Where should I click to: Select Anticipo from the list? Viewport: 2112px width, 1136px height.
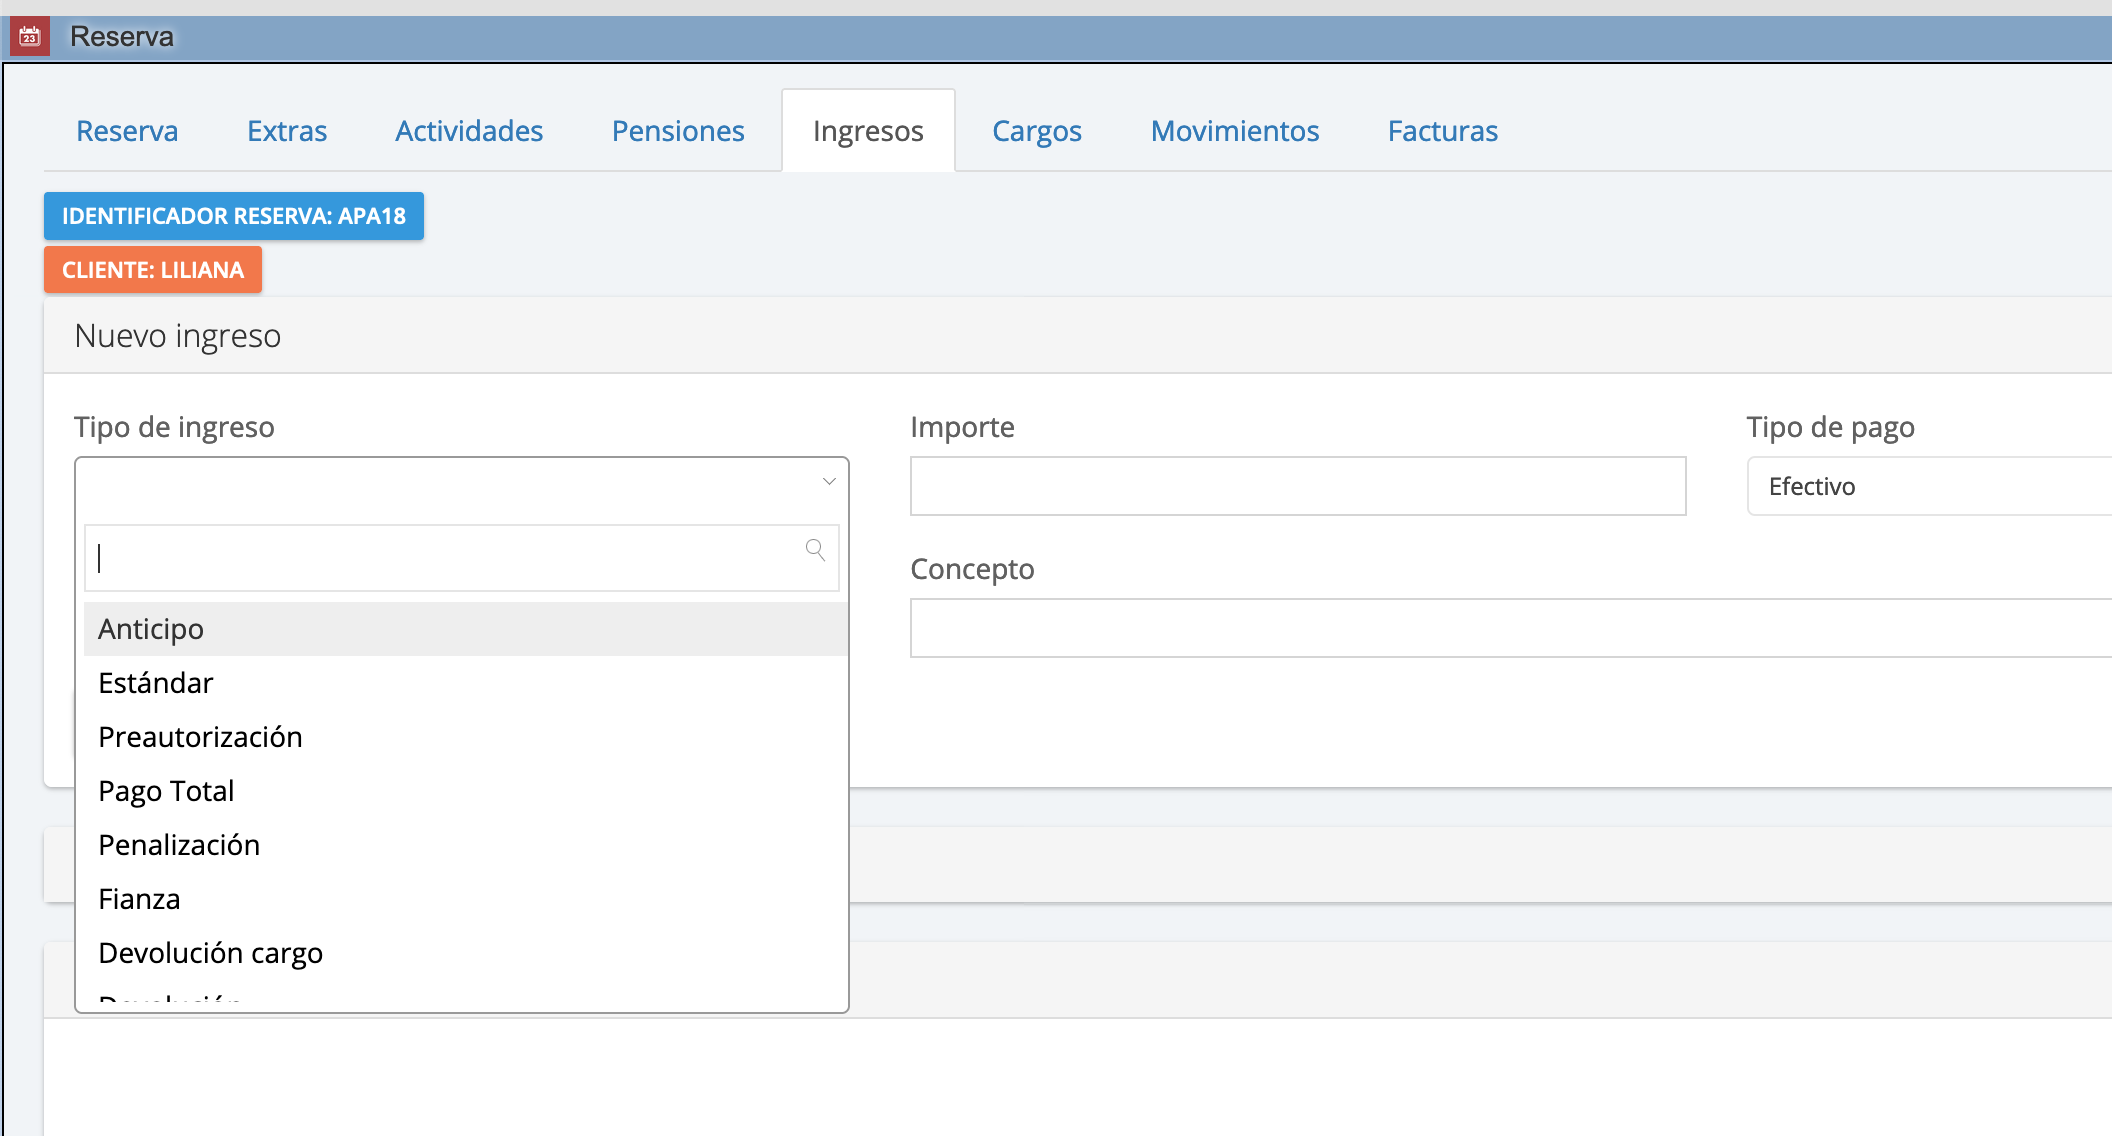[151, 629]
